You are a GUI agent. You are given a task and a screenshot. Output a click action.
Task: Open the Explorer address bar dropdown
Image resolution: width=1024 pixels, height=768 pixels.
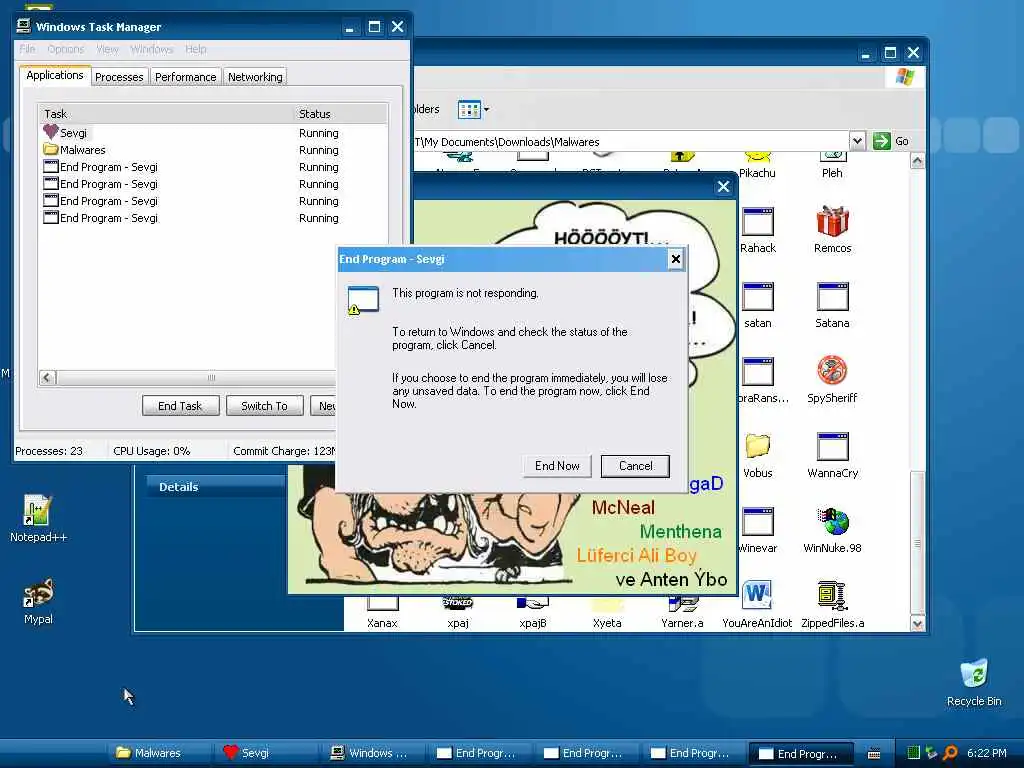click(857, 141)
